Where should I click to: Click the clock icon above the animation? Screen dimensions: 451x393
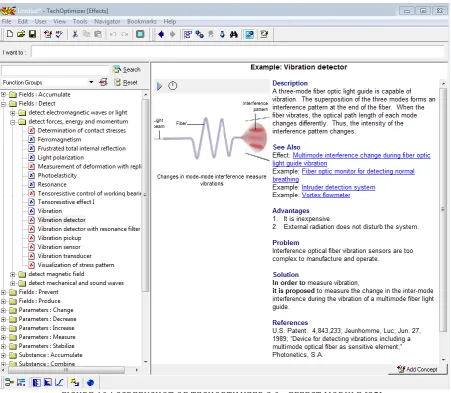click(173, 86)
